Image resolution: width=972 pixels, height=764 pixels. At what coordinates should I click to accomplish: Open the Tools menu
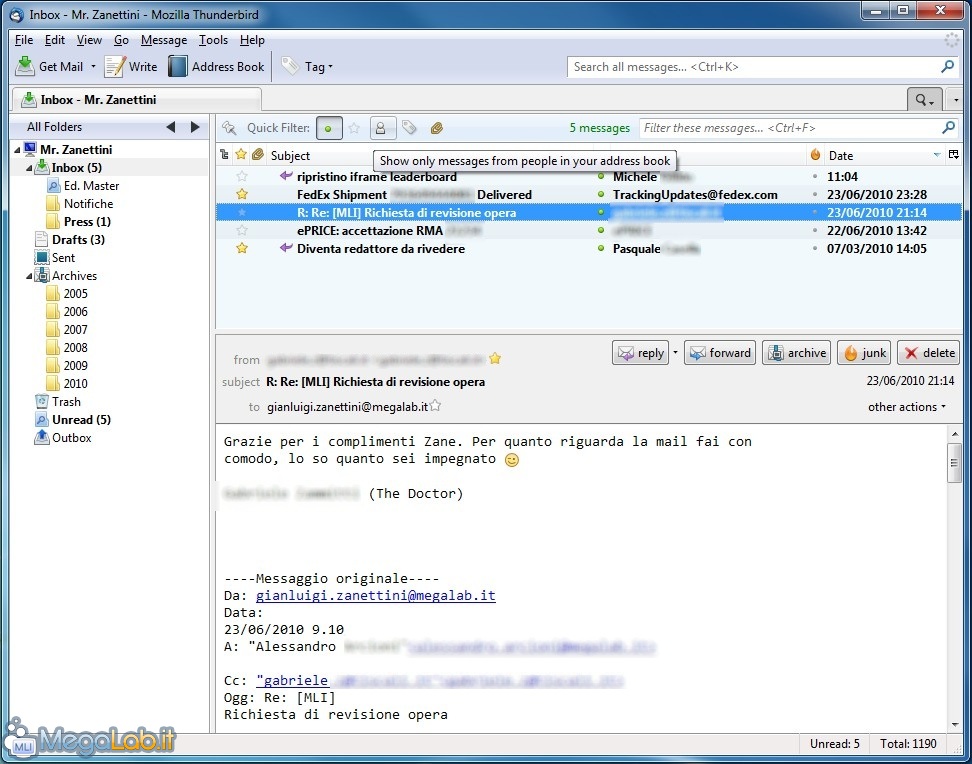pyautogui.click(x=213, y=40)
